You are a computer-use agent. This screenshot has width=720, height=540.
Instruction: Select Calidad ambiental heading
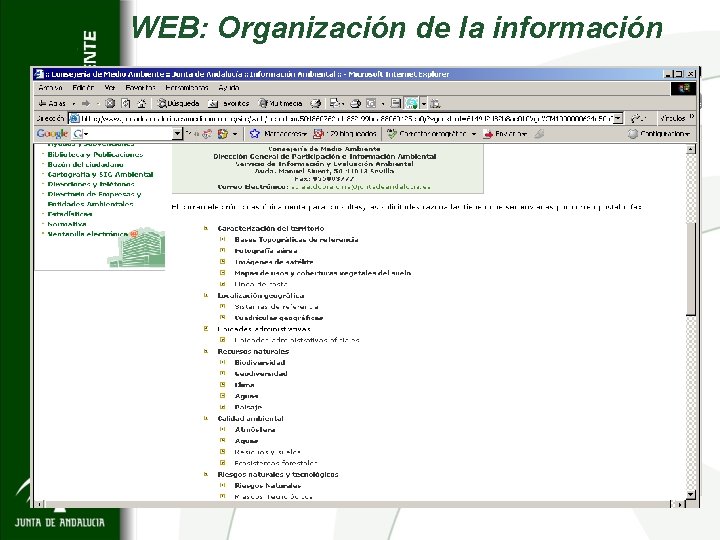tap(250, 418)
